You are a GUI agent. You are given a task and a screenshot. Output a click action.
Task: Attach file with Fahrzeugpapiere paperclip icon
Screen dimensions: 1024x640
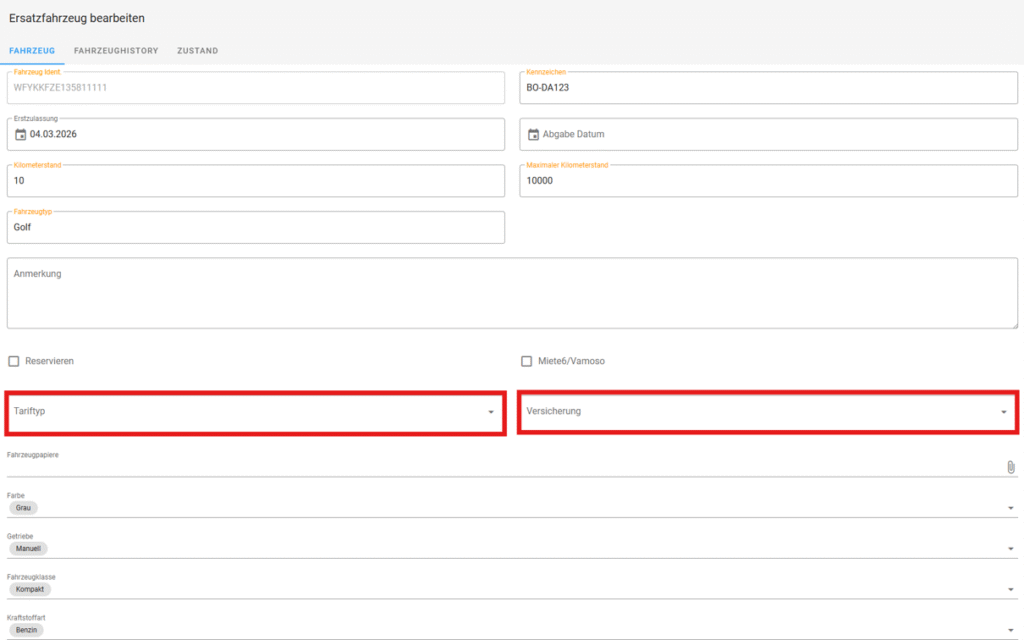(1010, 467)
